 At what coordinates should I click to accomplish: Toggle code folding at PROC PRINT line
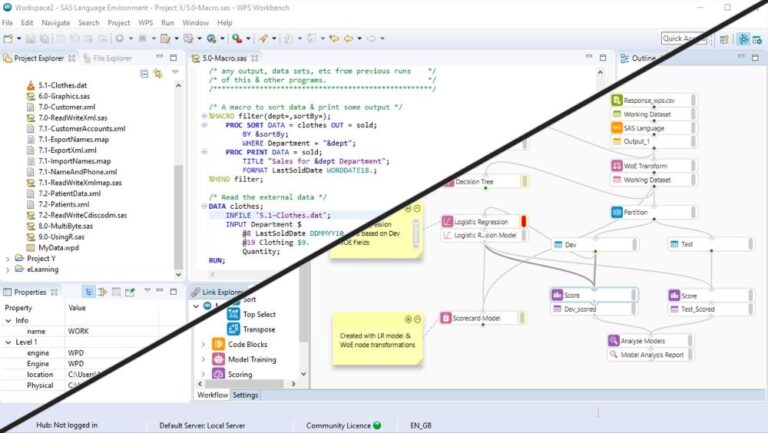pos(204,152)
